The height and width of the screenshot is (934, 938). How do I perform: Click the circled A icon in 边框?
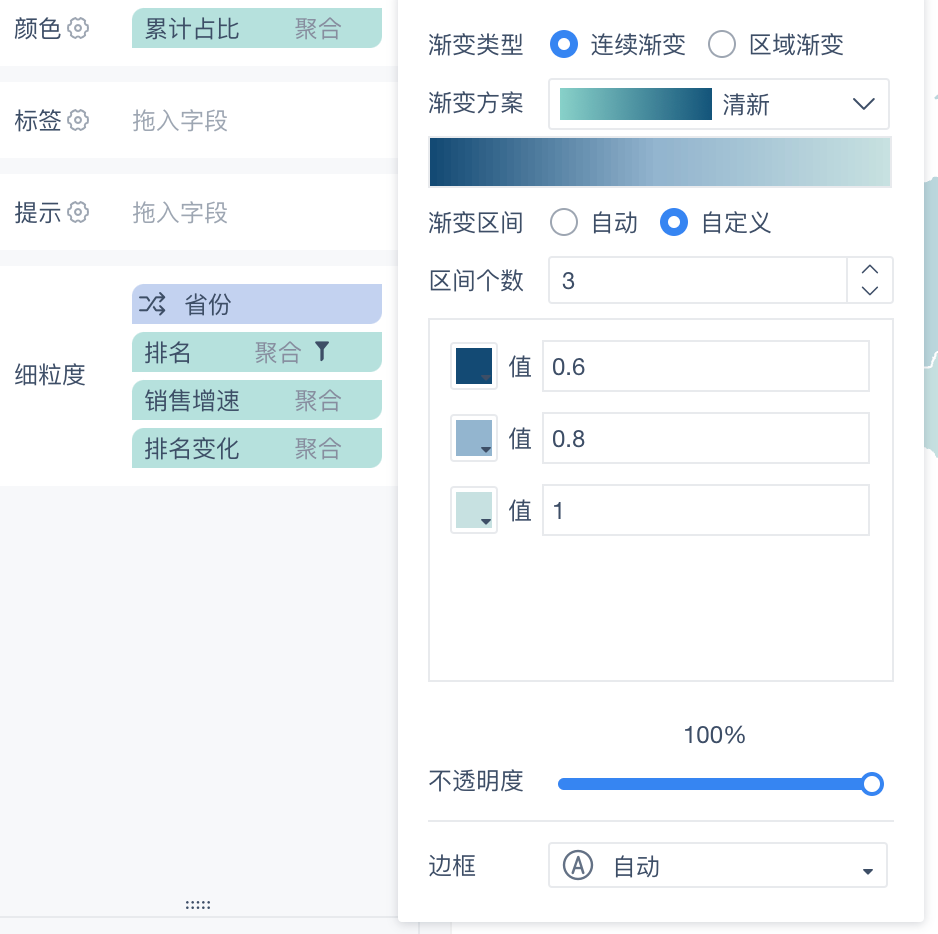point(578,865)
